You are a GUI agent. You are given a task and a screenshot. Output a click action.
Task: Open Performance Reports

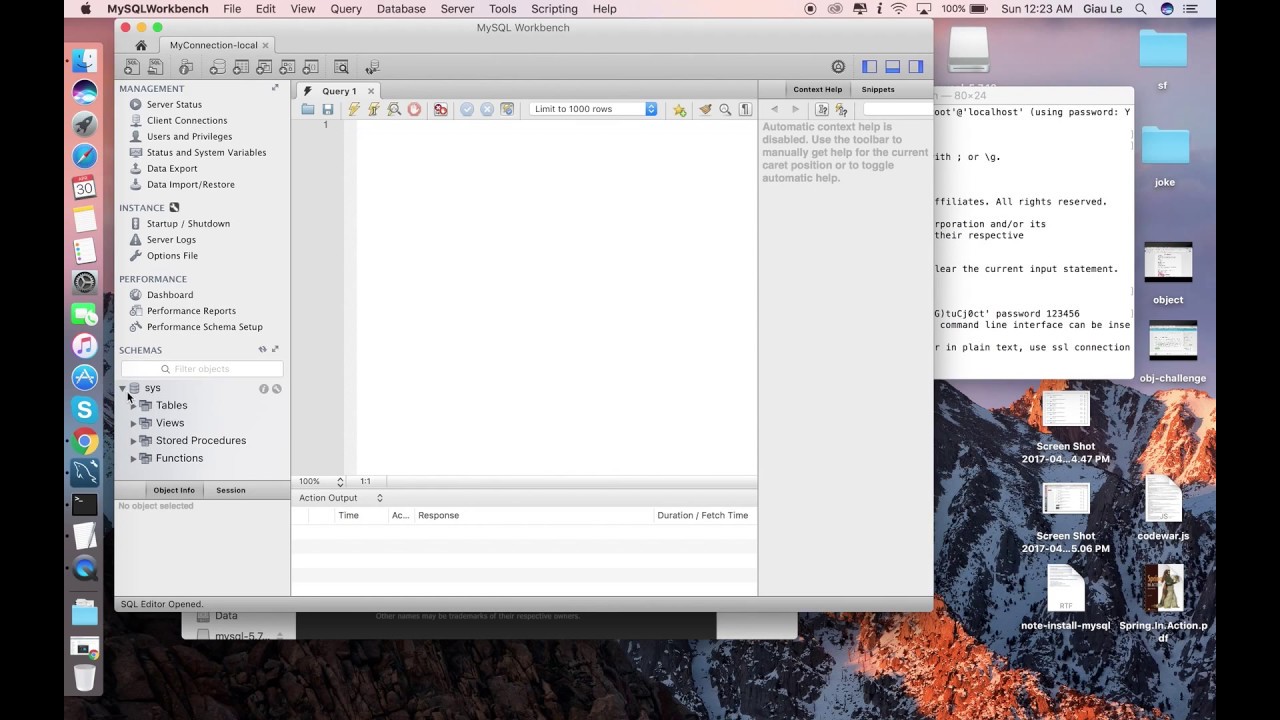point(191,311)
